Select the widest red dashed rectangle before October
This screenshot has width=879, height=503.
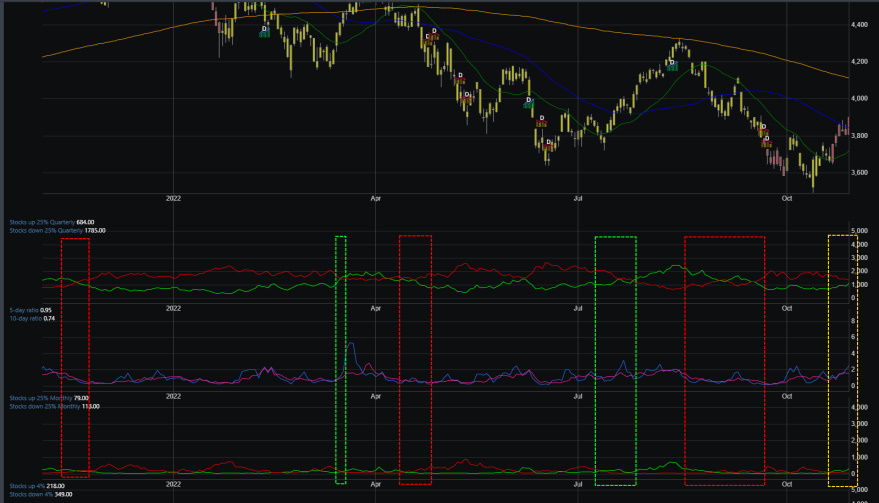(686, 360)
